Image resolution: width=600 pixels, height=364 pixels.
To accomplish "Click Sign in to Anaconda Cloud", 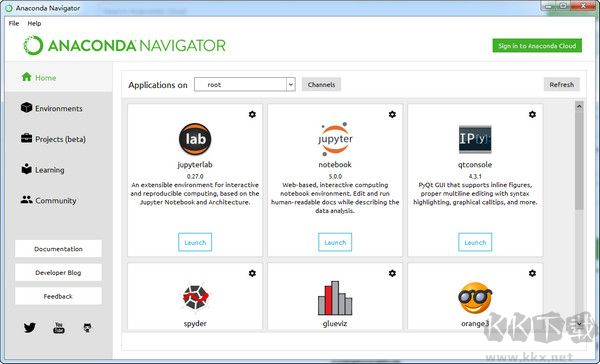I will pyautogui.click(x=537, y=46).
